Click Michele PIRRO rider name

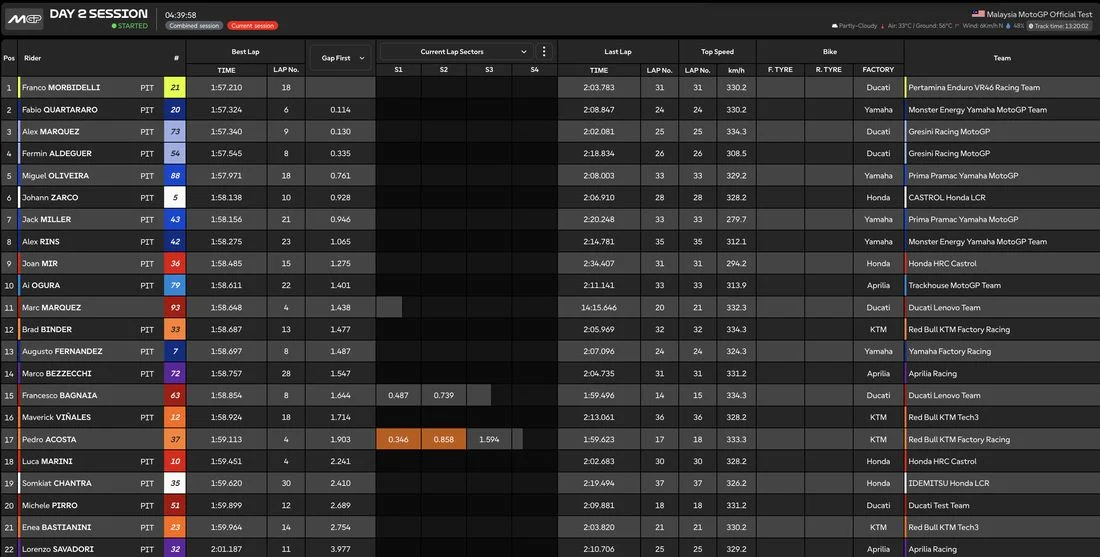click(50, 505)
